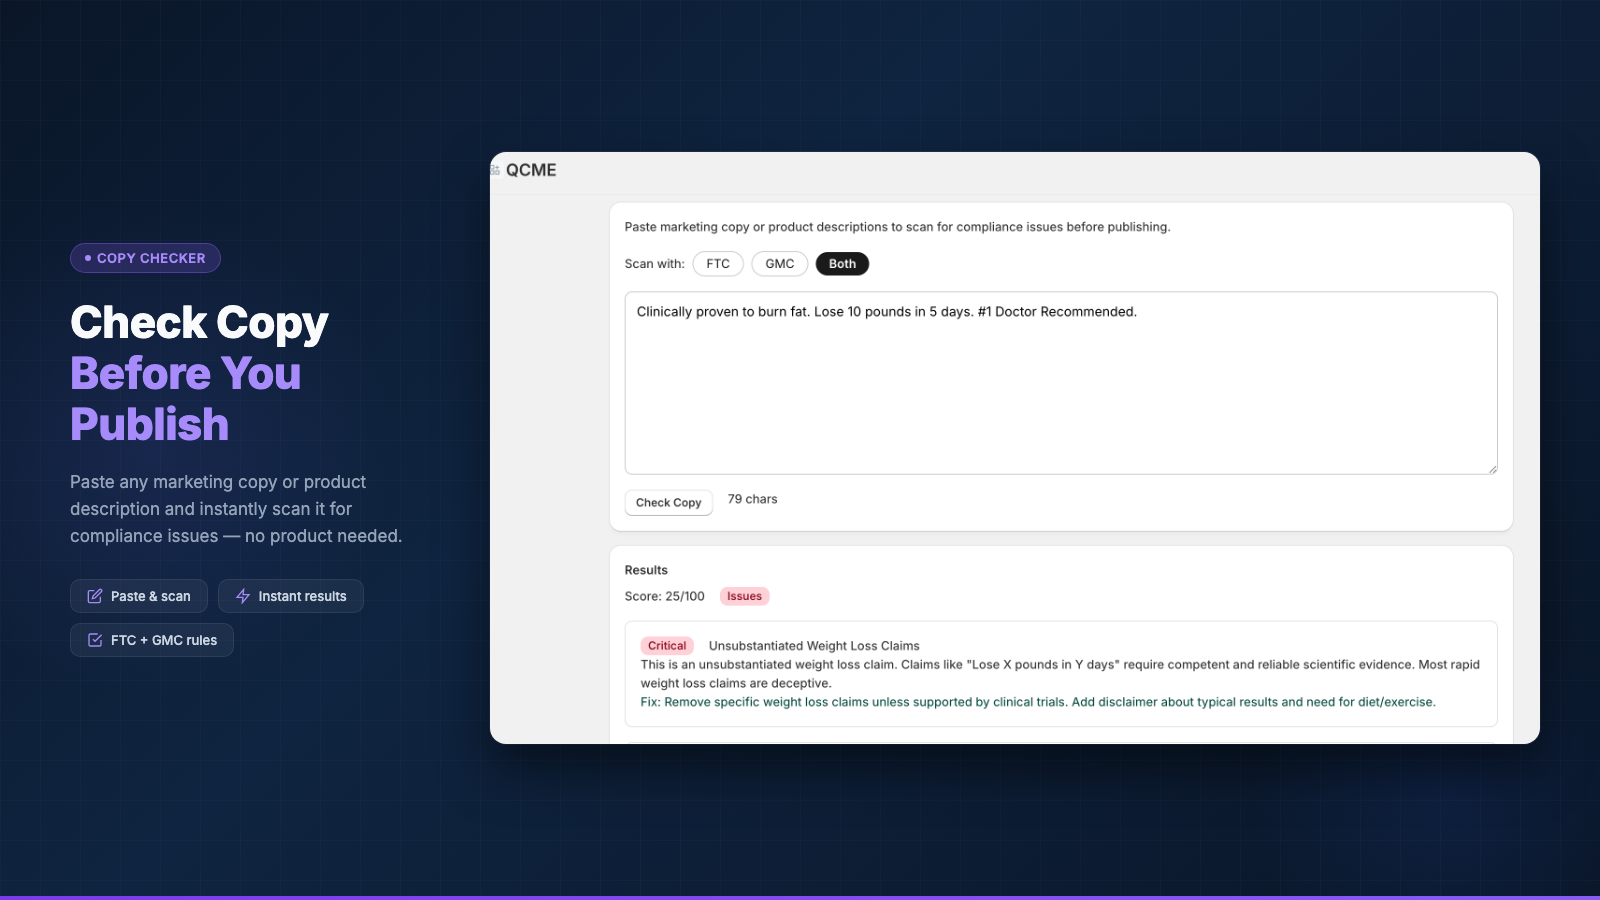Screen dimensions: 1600x900
Task: Click the checkmark icon in FTC + GMC rules badge
Action: point(95,640)
